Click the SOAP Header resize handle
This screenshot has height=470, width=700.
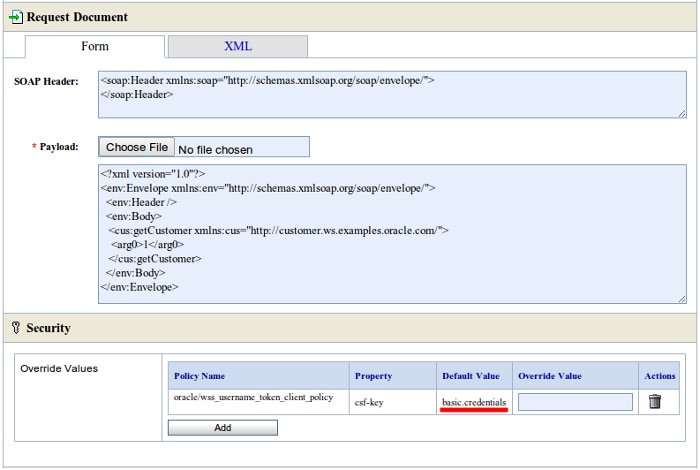682,114
